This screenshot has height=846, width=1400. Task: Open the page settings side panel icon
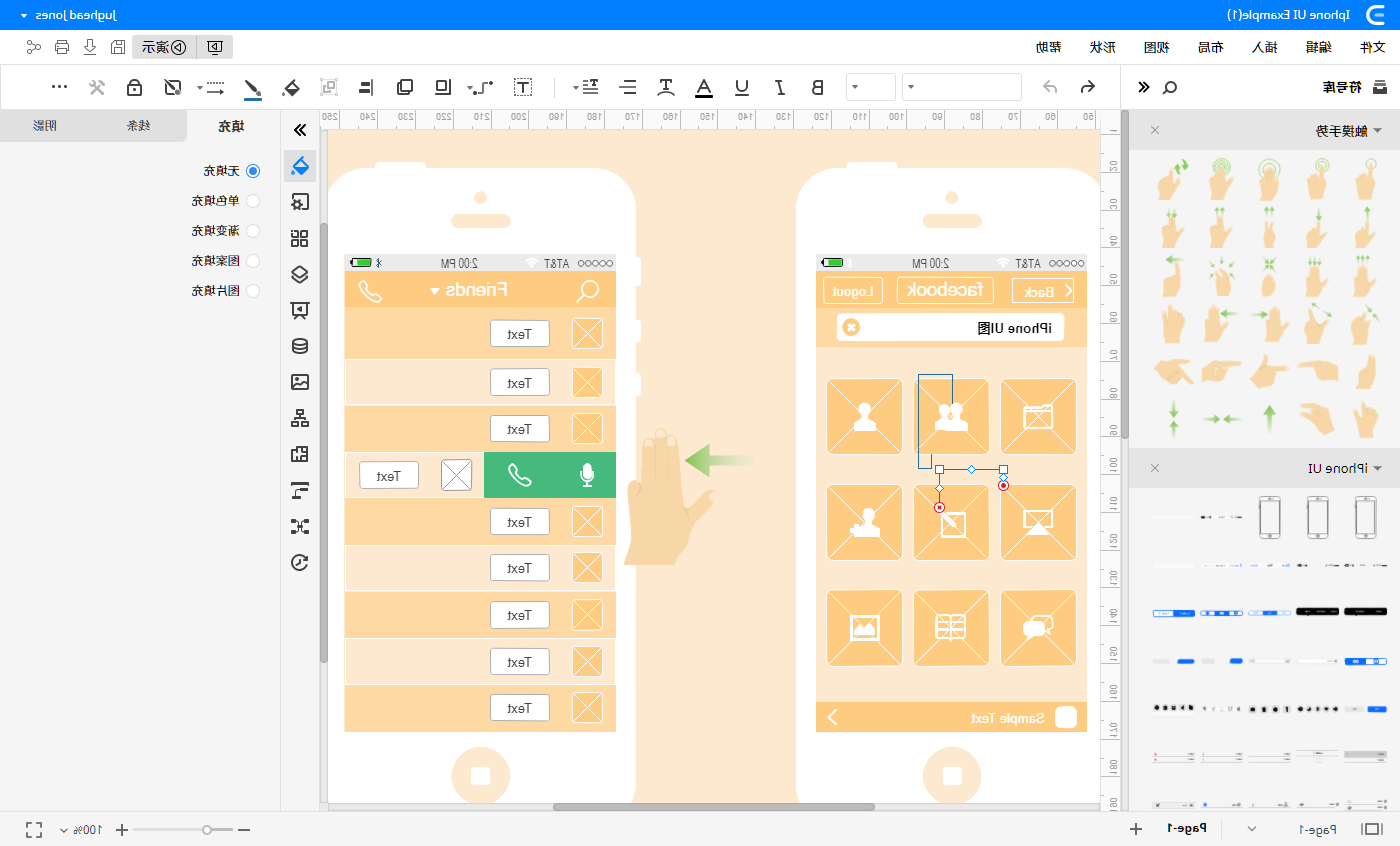[x=299, y=202]
